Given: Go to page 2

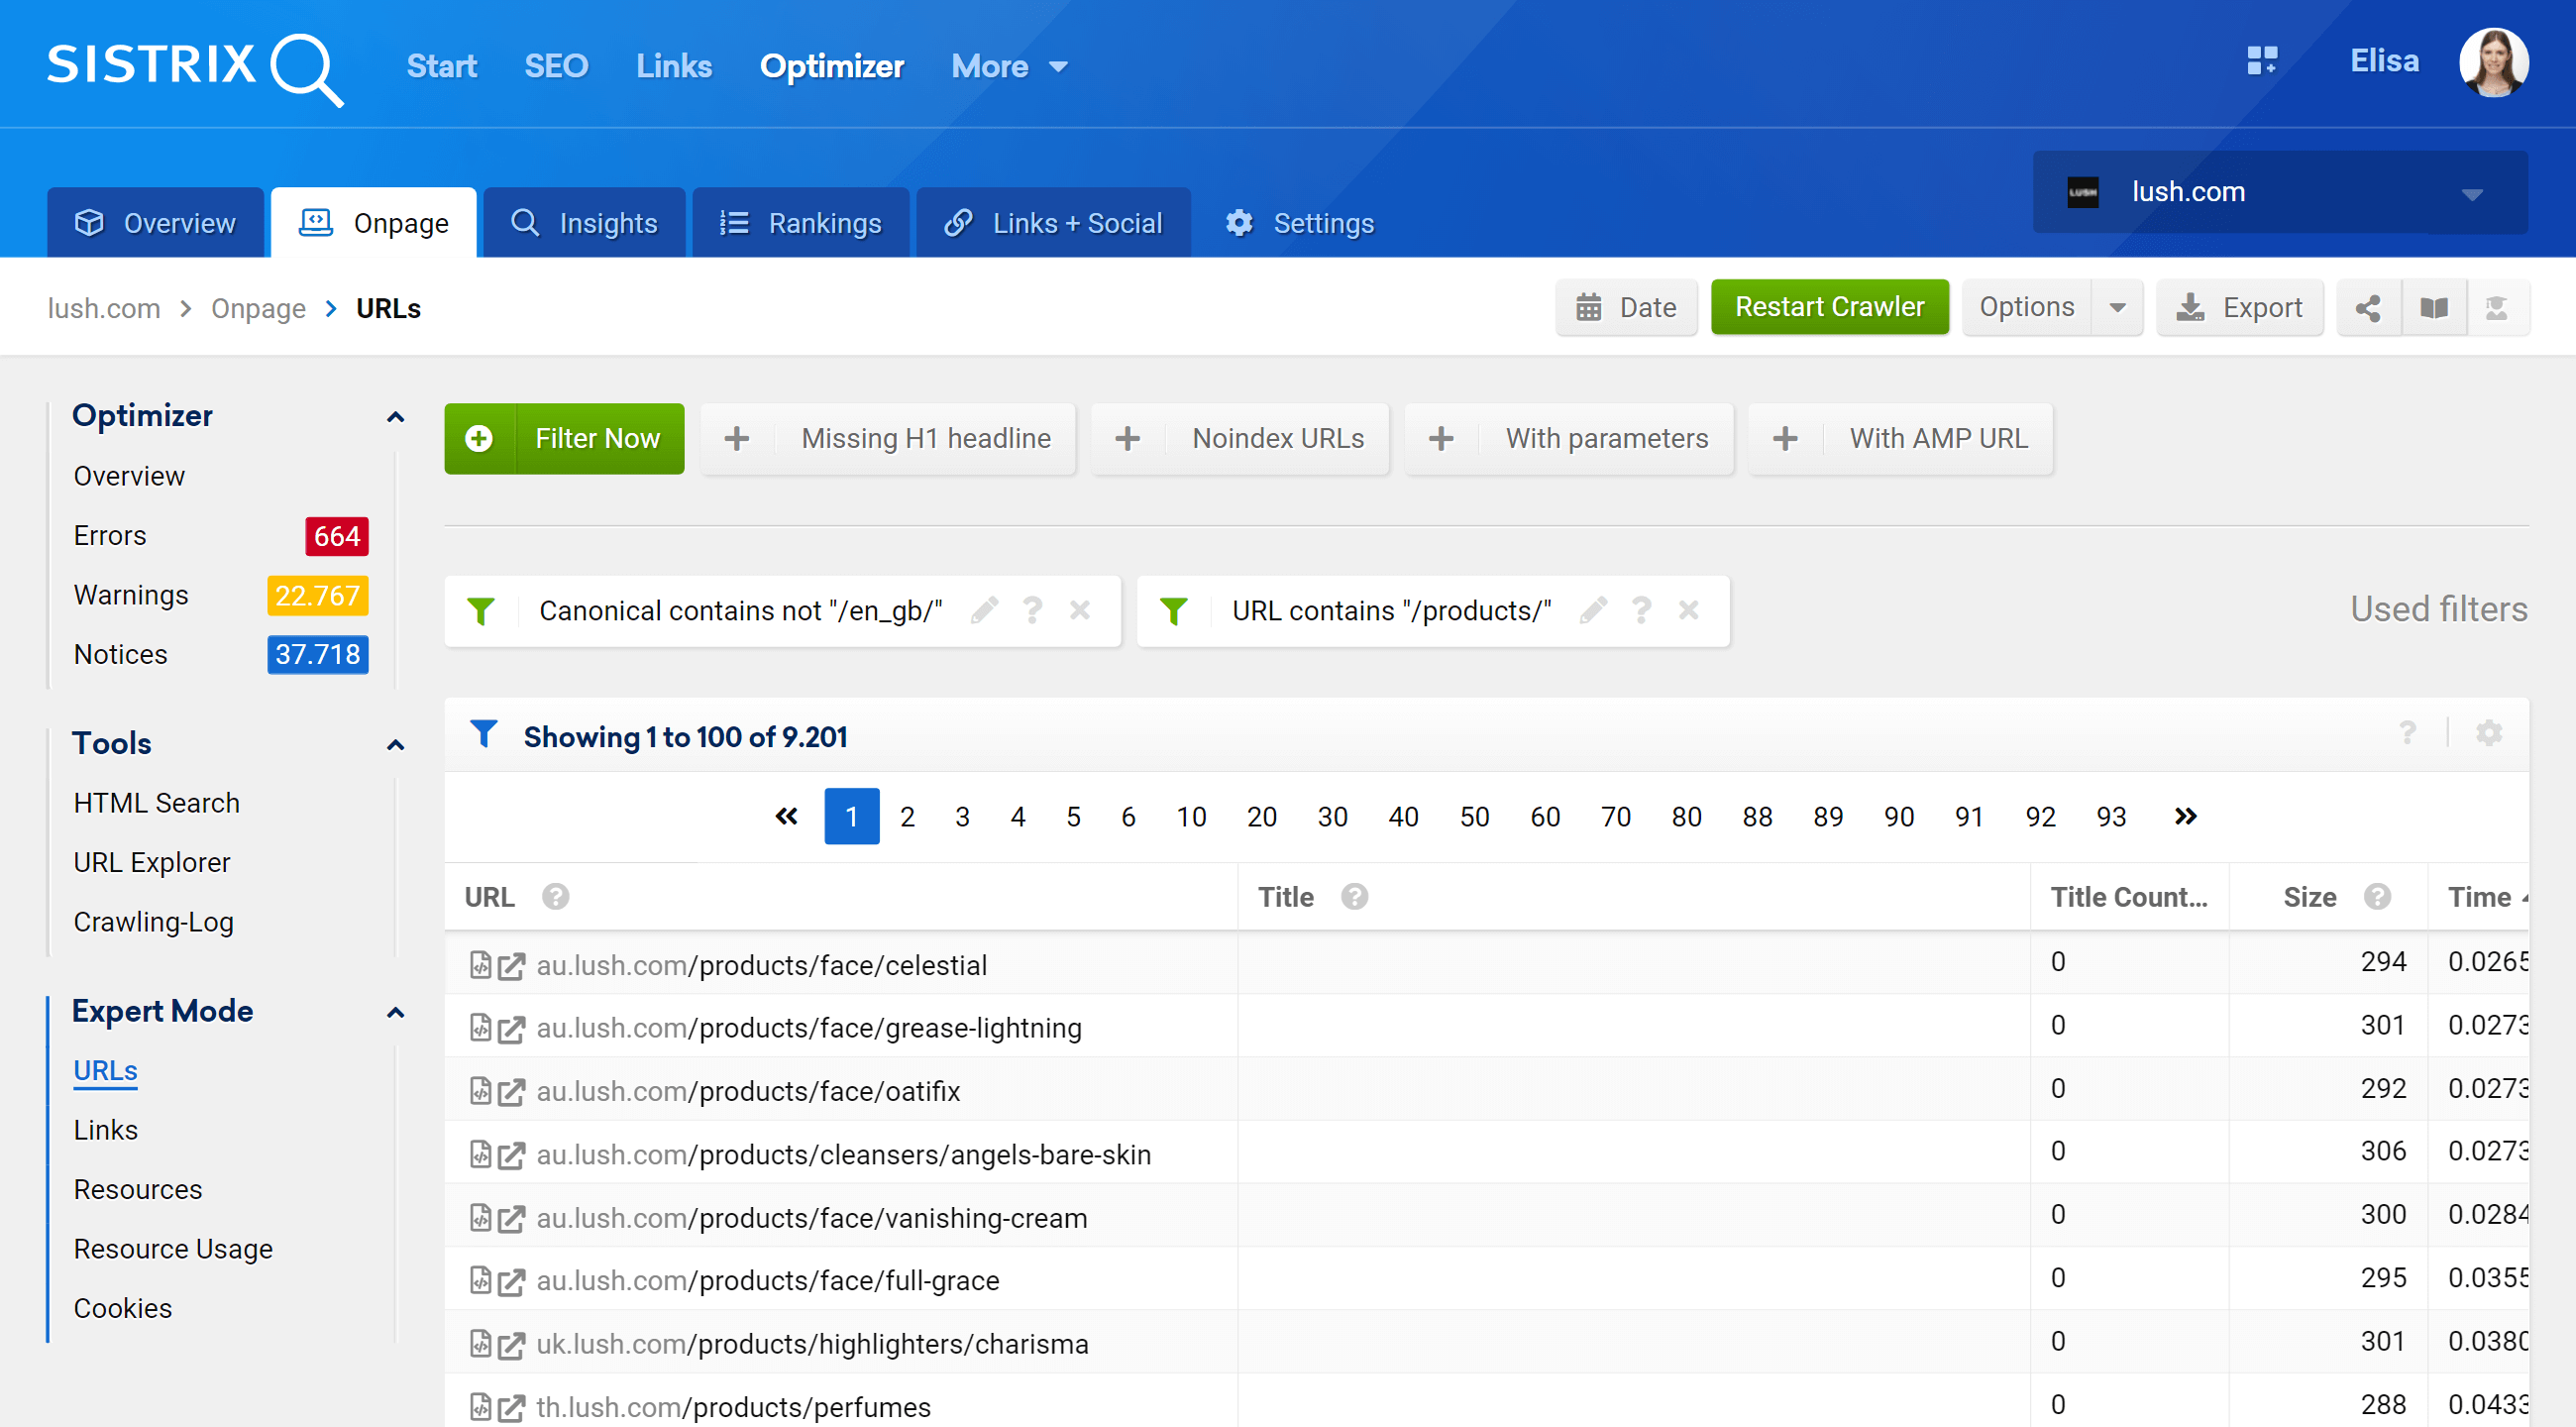Looking at the screenshot, I should pos(907,817).
